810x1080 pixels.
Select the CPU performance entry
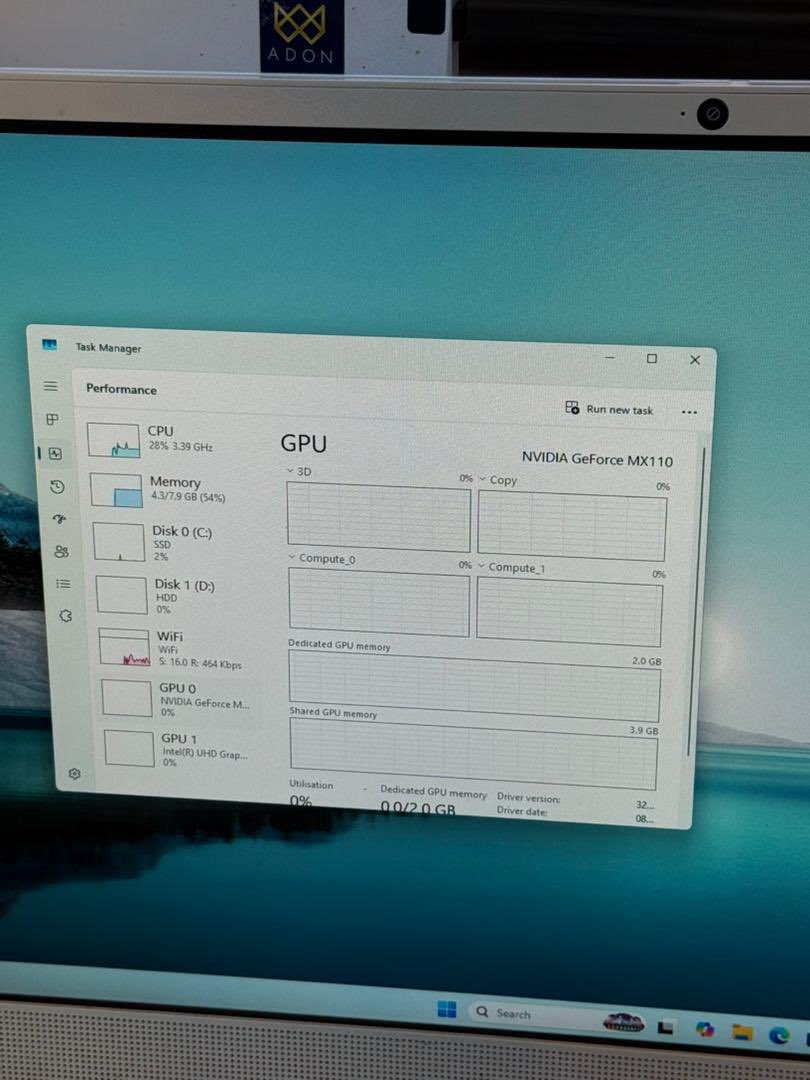pos(170,440)
